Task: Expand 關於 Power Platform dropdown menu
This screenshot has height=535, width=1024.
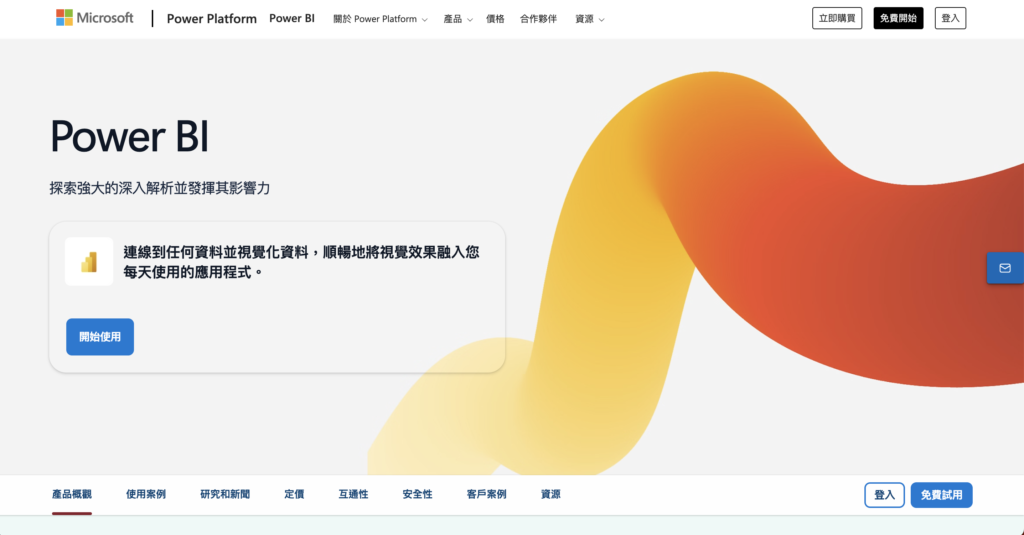Action: pyautogui.click(x=381, y=19)
